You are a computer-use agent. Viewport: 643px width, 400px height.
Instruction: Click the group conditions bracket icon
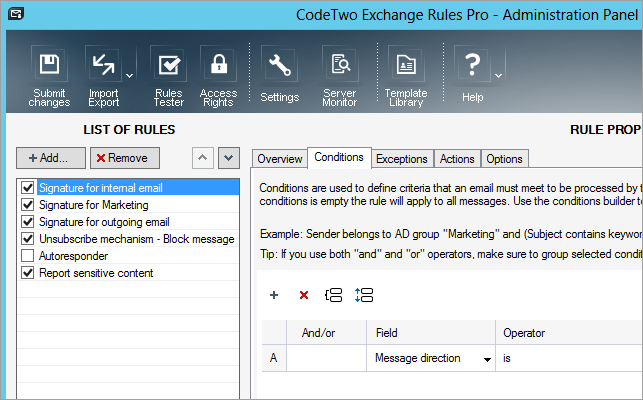333,295
